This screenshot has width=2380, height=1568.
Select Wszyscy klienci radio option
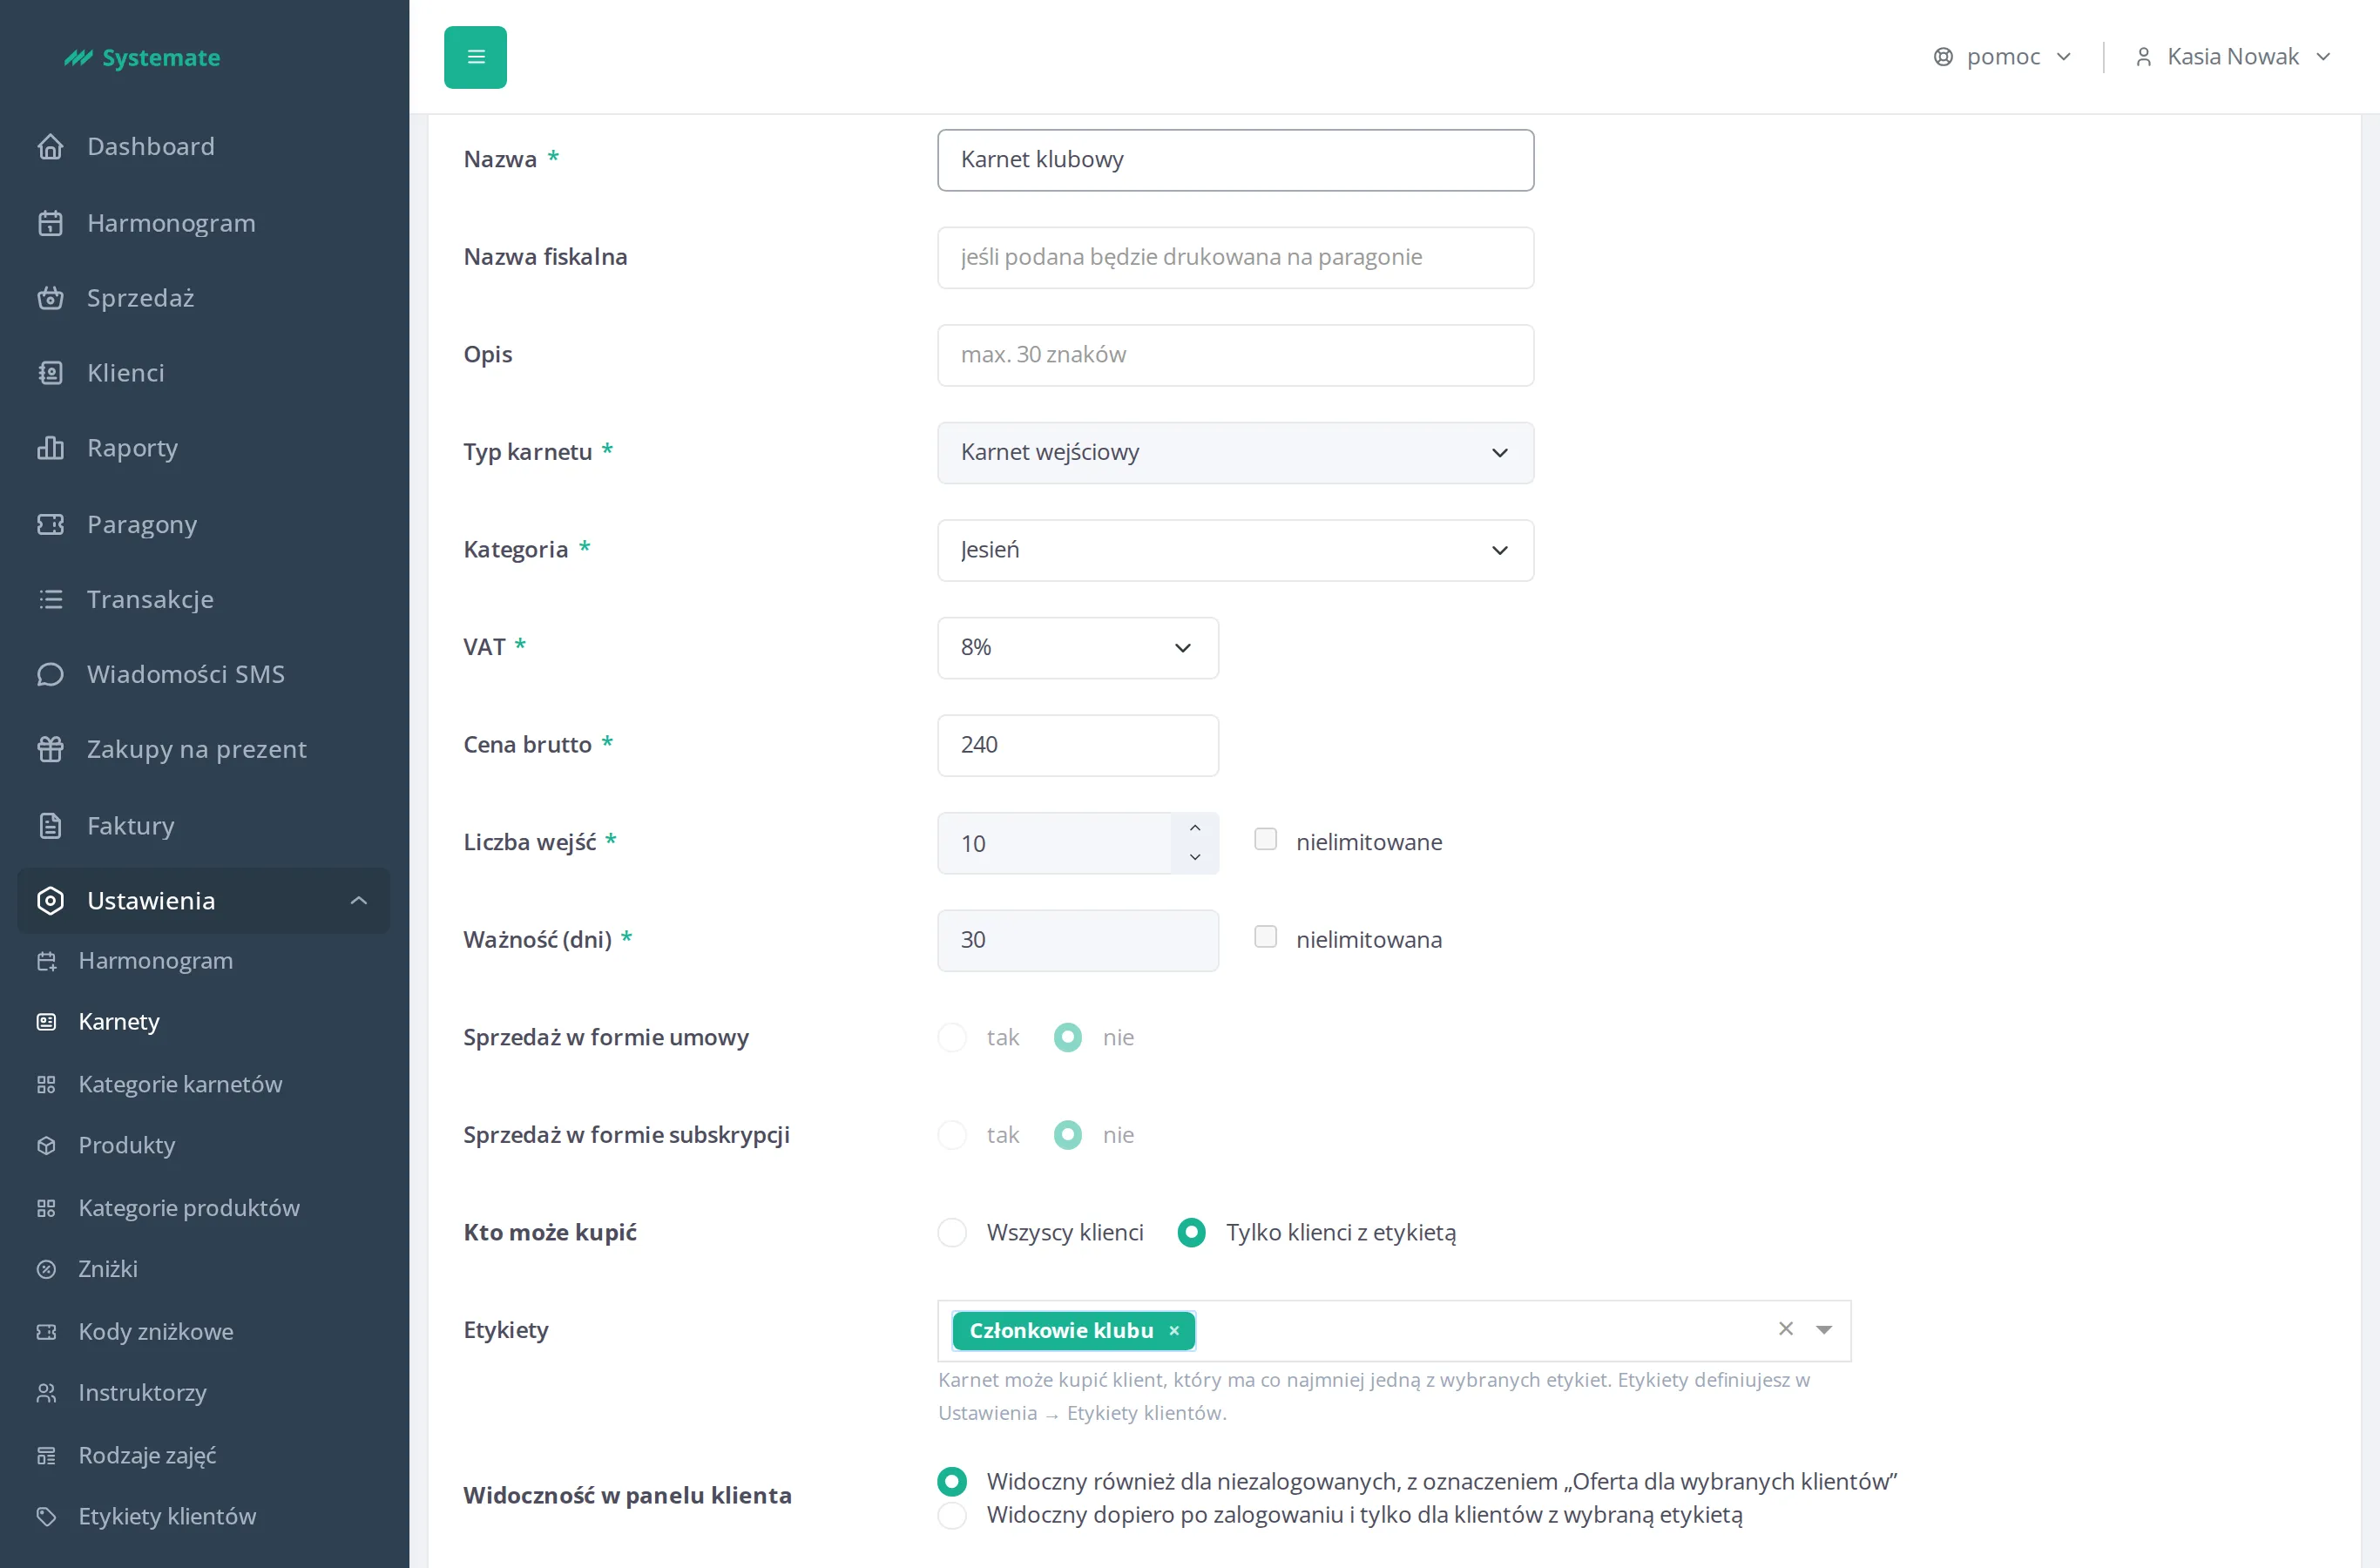pyautogui.click(x=952, y=1233)
